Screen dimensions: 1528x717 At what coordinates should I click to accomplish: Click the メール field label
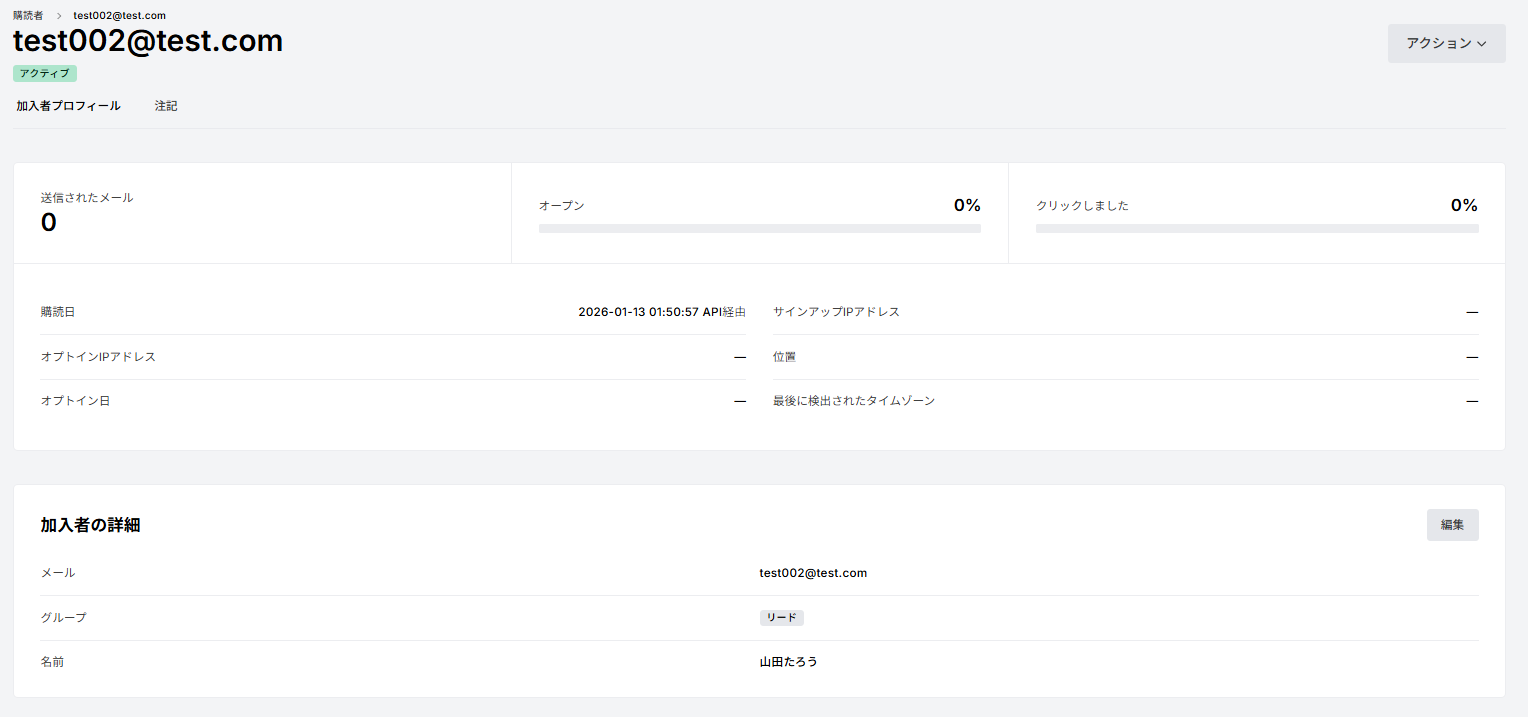(58, 573)
